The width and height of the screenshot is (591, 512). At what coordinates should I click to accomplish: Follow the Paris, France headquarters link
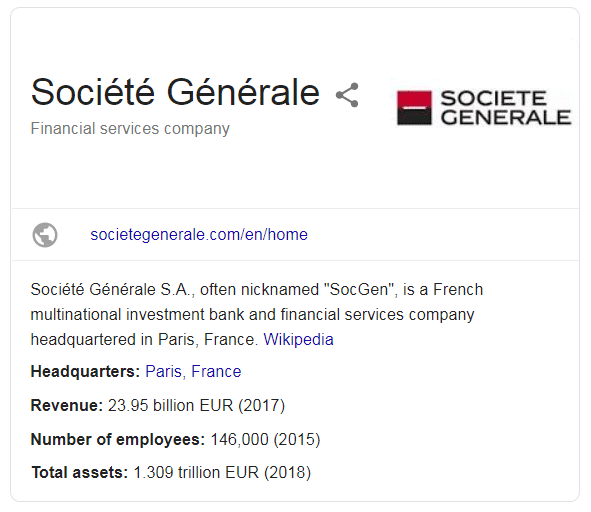tap(193, 371)
